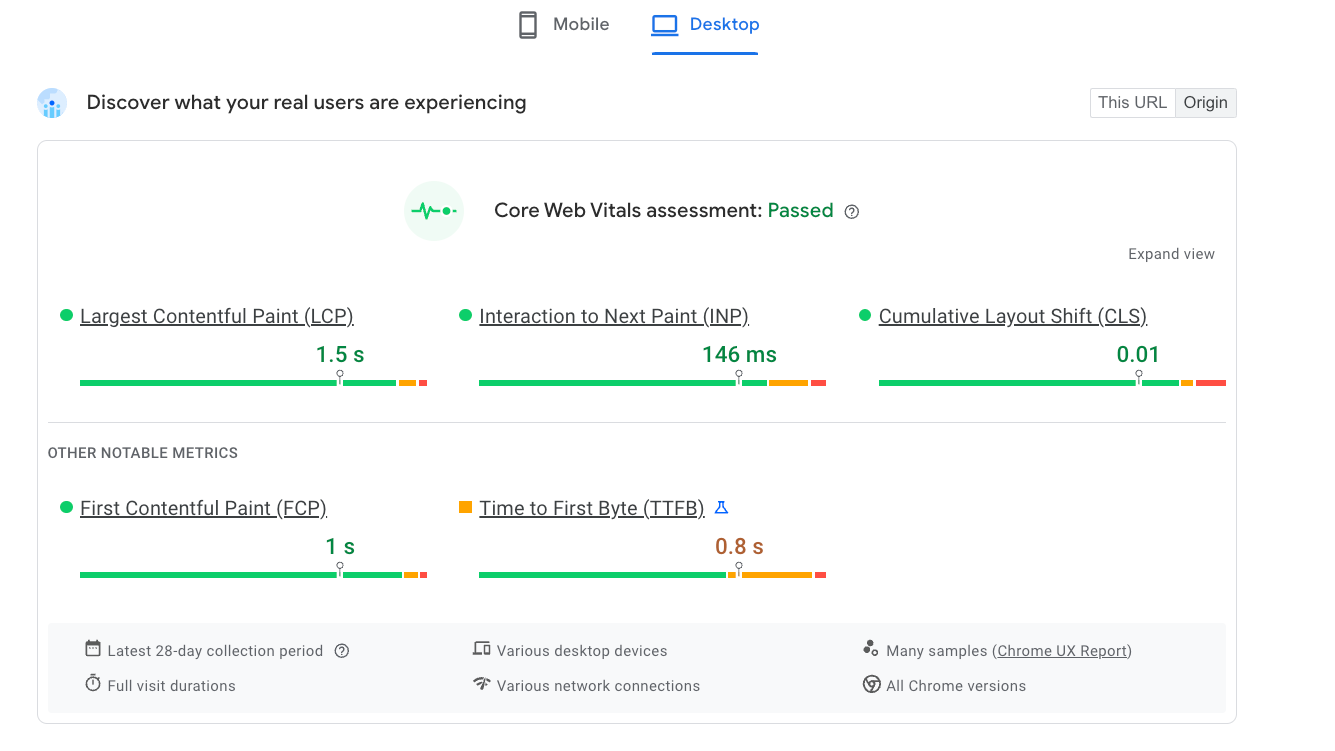1335x751 pixels.
Task: Open the Core Web Vitals assessment help icon
Action: [852, 212]
